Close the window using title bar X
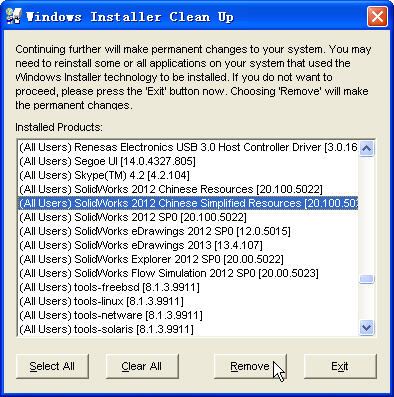This screenshot has height=397, width=394. (x=377, y=16)
